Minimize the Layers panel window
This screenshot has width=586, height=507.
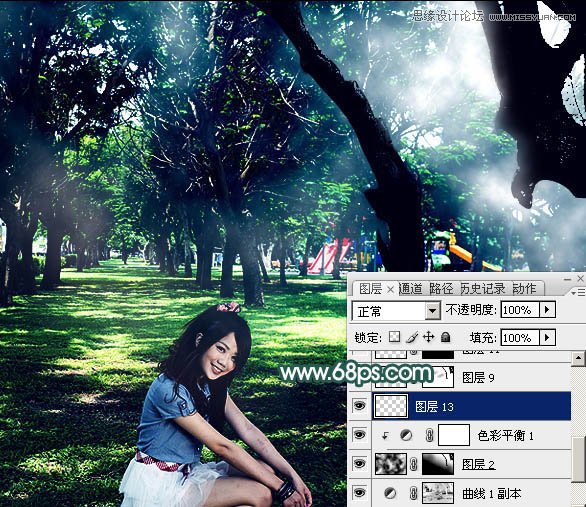tap(567, 279)
